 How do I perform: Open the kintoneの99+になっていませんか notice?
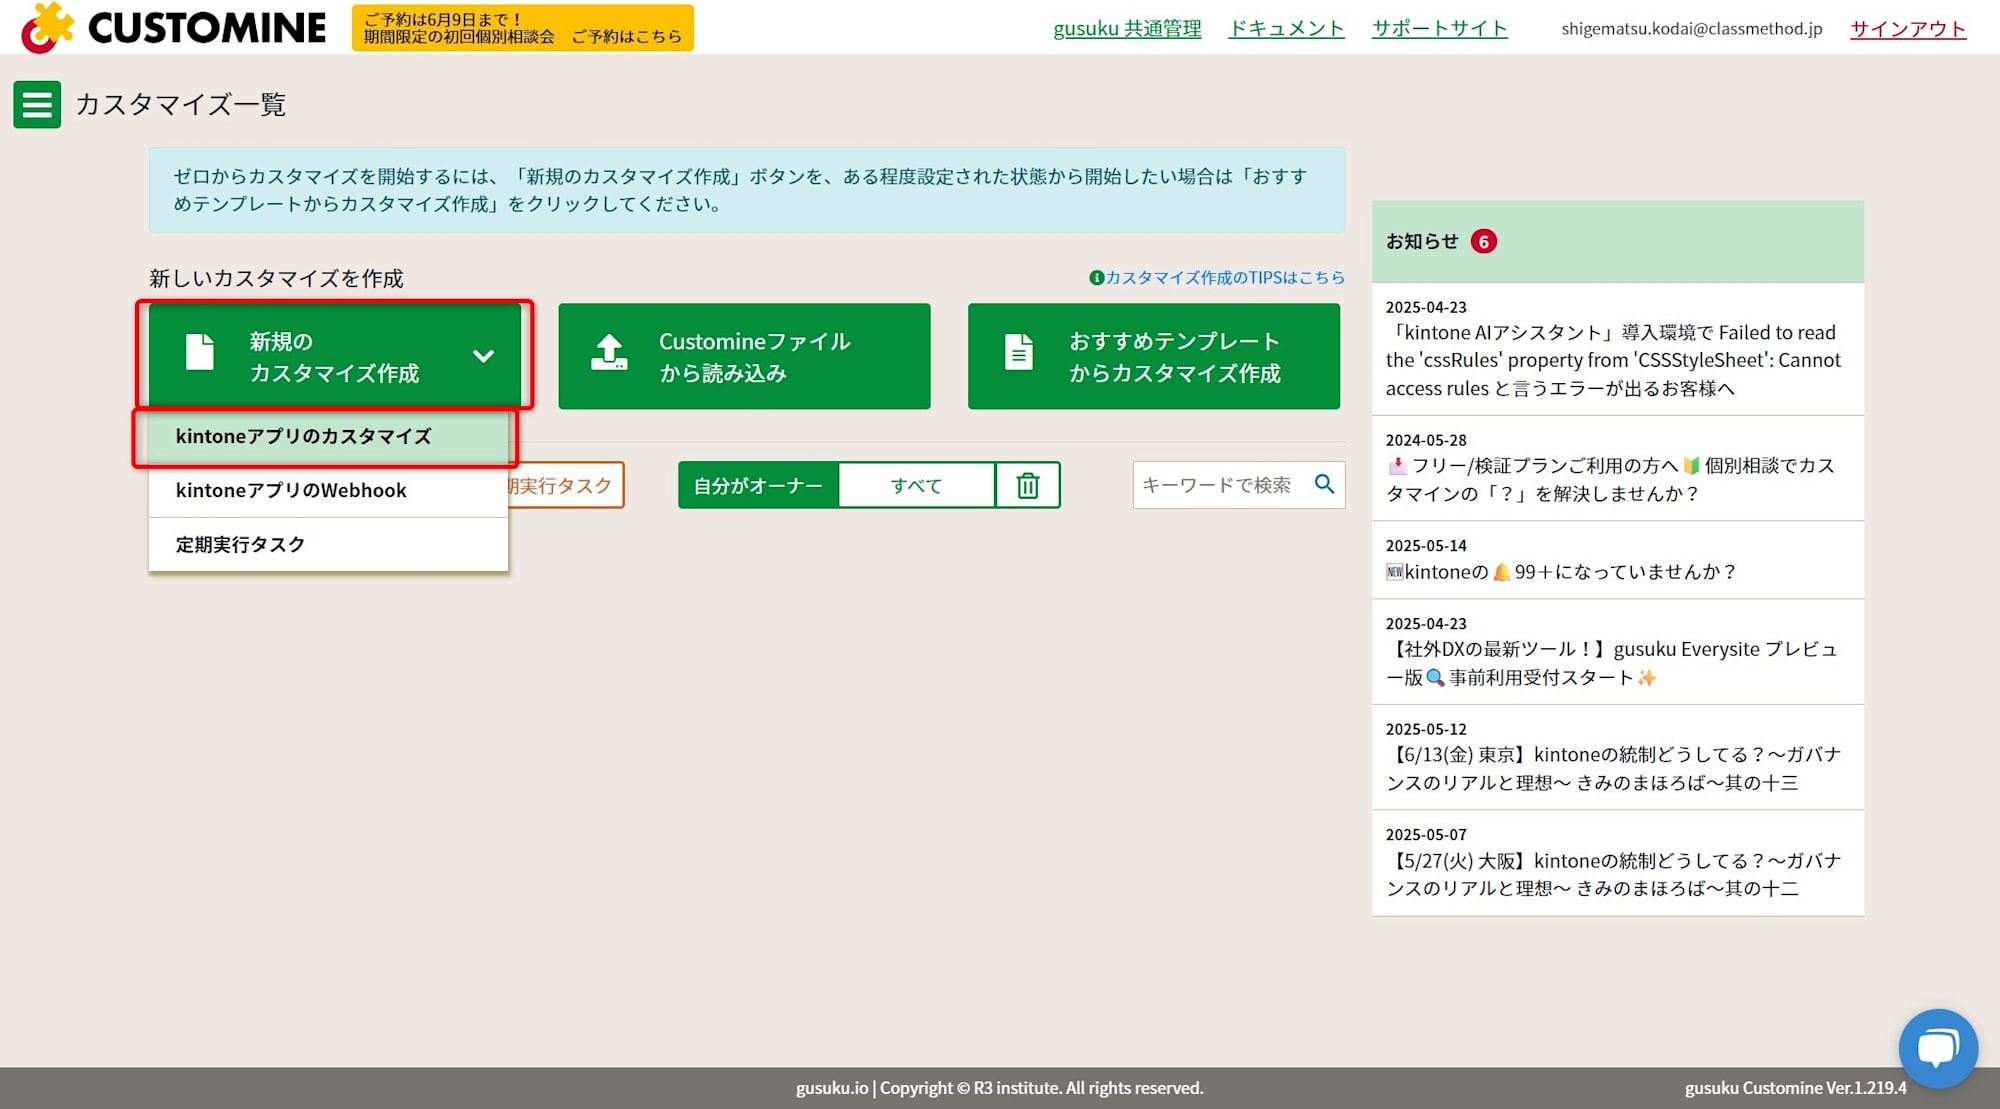(1617, 560)
